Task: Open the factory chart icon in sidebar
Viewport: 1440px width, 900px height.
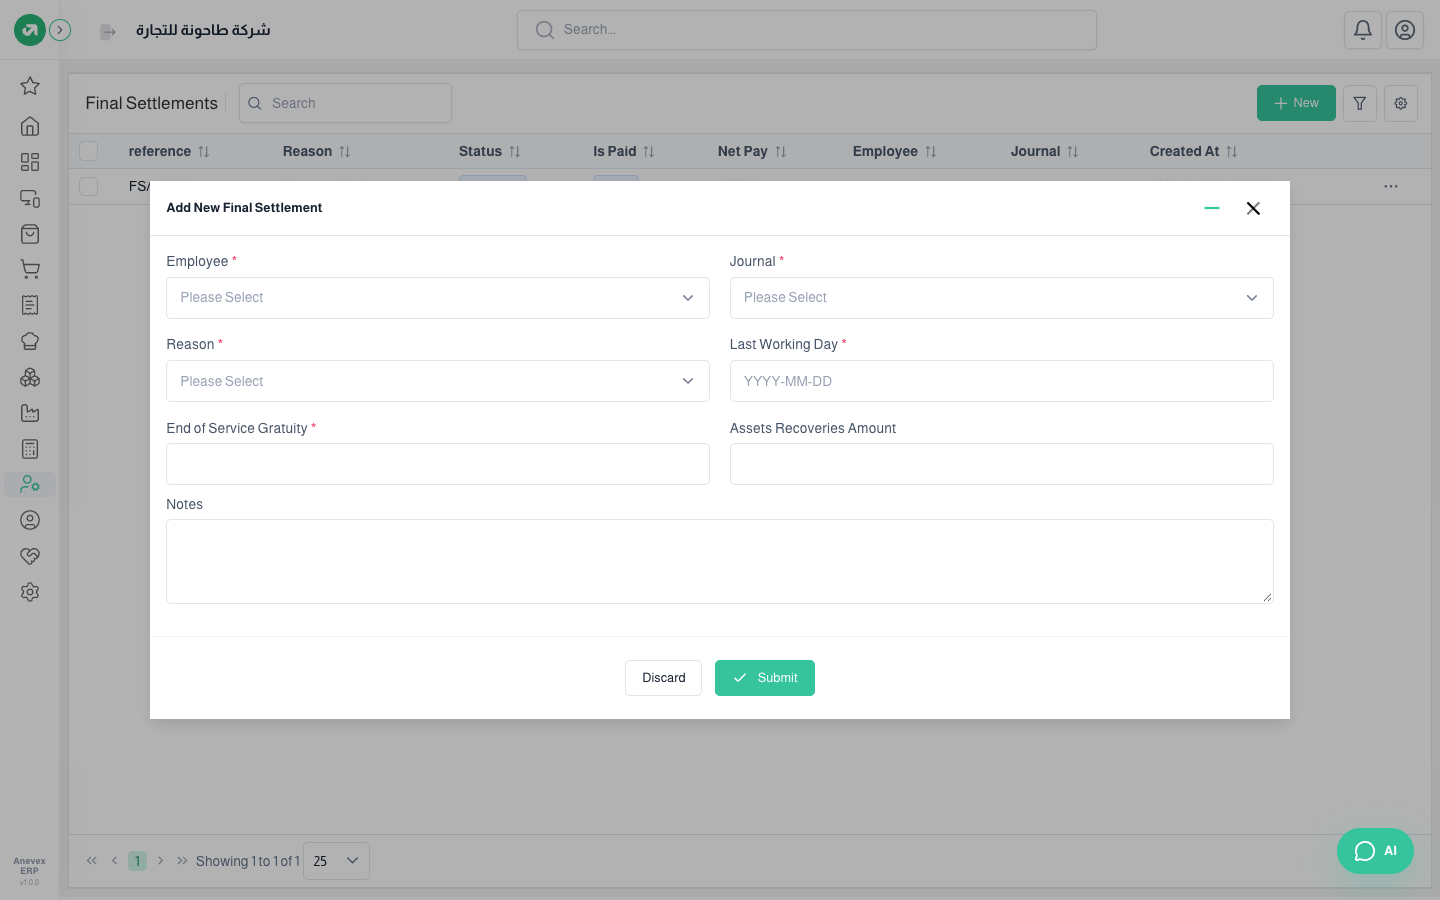Action: 30,413
